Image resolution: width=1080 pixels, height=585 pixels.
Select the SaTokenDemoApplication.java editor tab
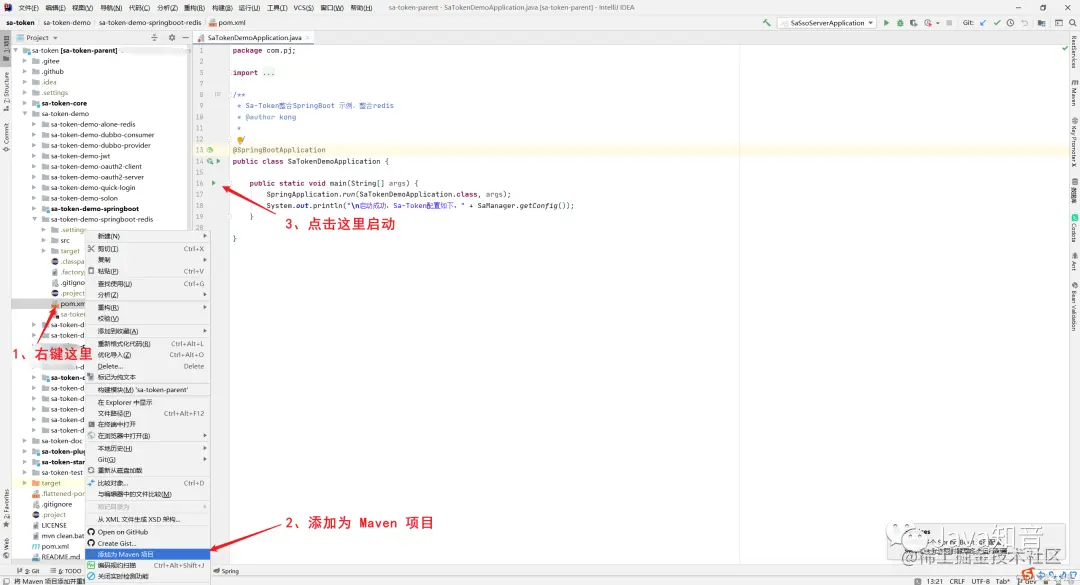point(254,38)
